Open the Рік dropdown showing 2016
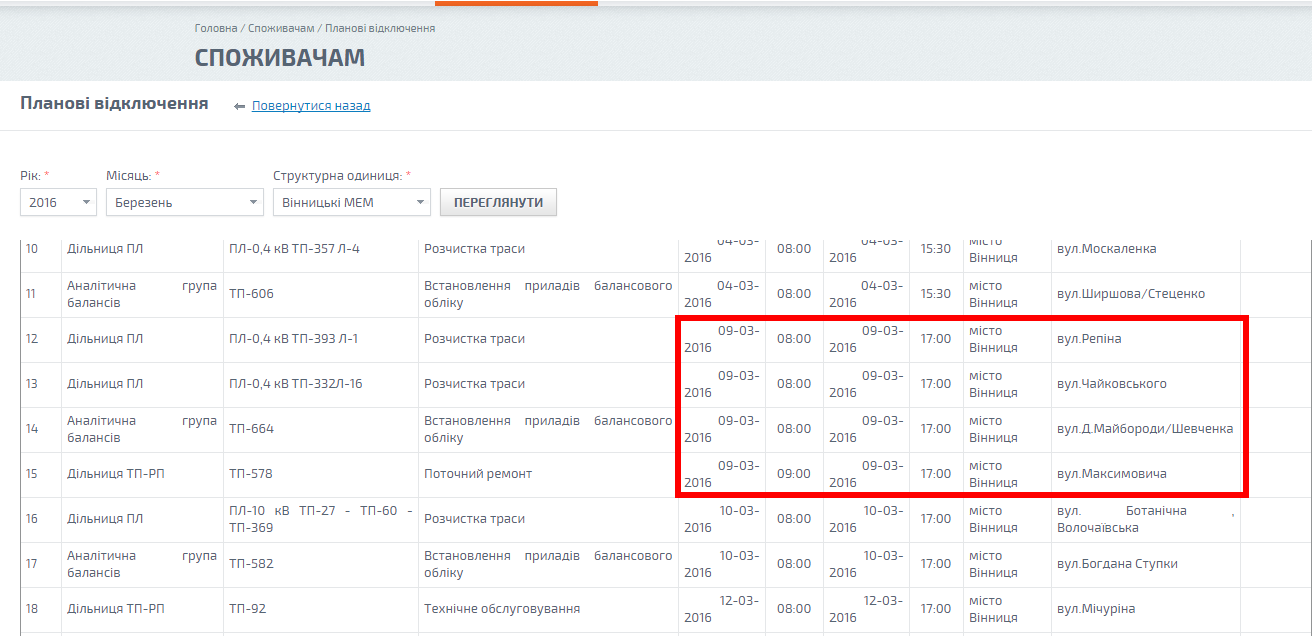 coord(58,202)
